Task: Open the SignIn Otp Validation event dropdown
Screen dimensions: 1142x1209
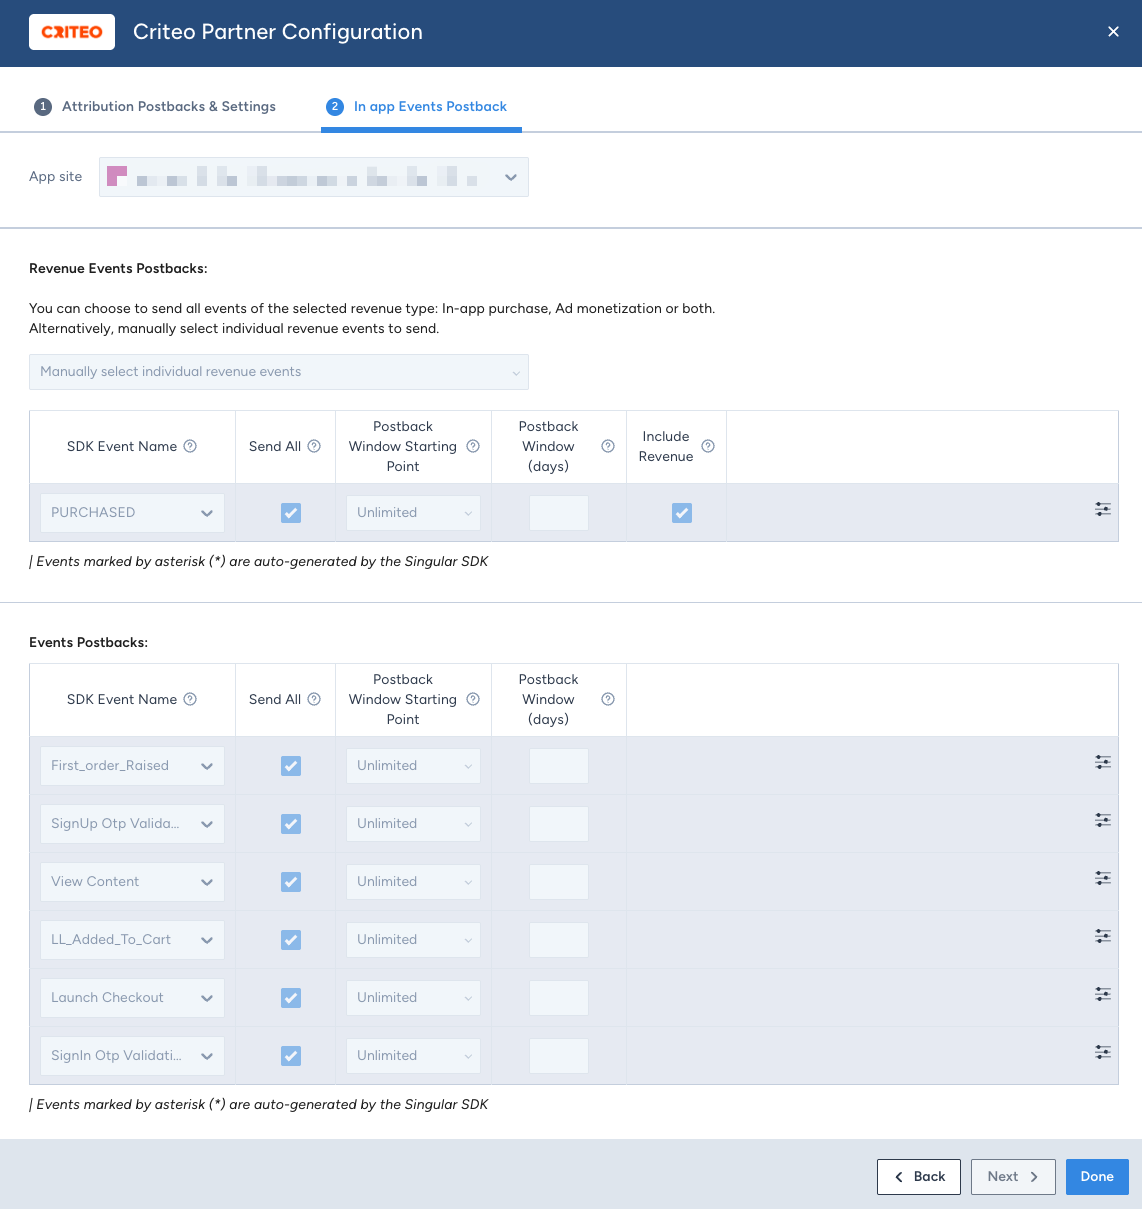Action: 132,1056
